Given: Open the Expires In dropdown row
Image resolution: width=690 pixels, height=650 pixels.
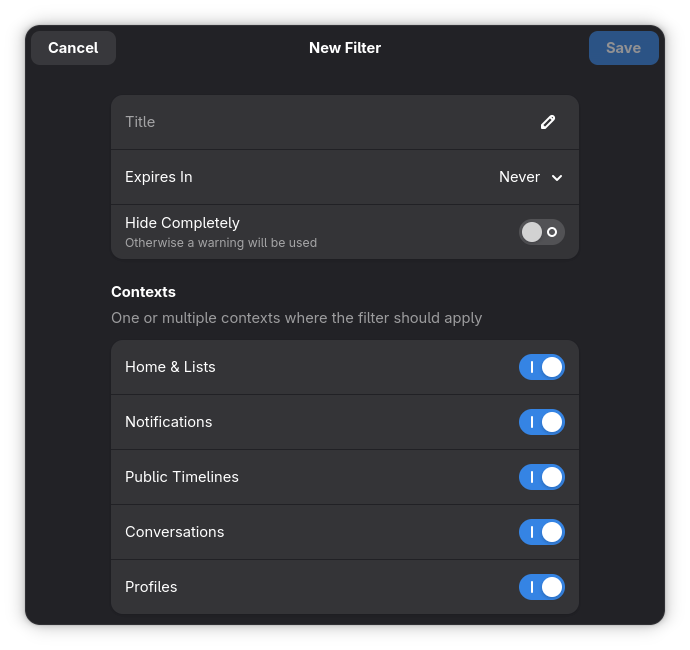Looking at the screenshot, I should 345,177.
